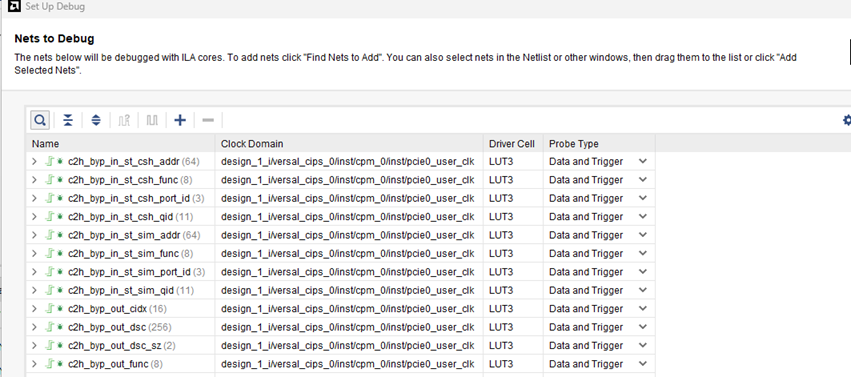Sort by the Name column header
The height and width of the screenshot is (377, 851).
(x=120, y=144)
